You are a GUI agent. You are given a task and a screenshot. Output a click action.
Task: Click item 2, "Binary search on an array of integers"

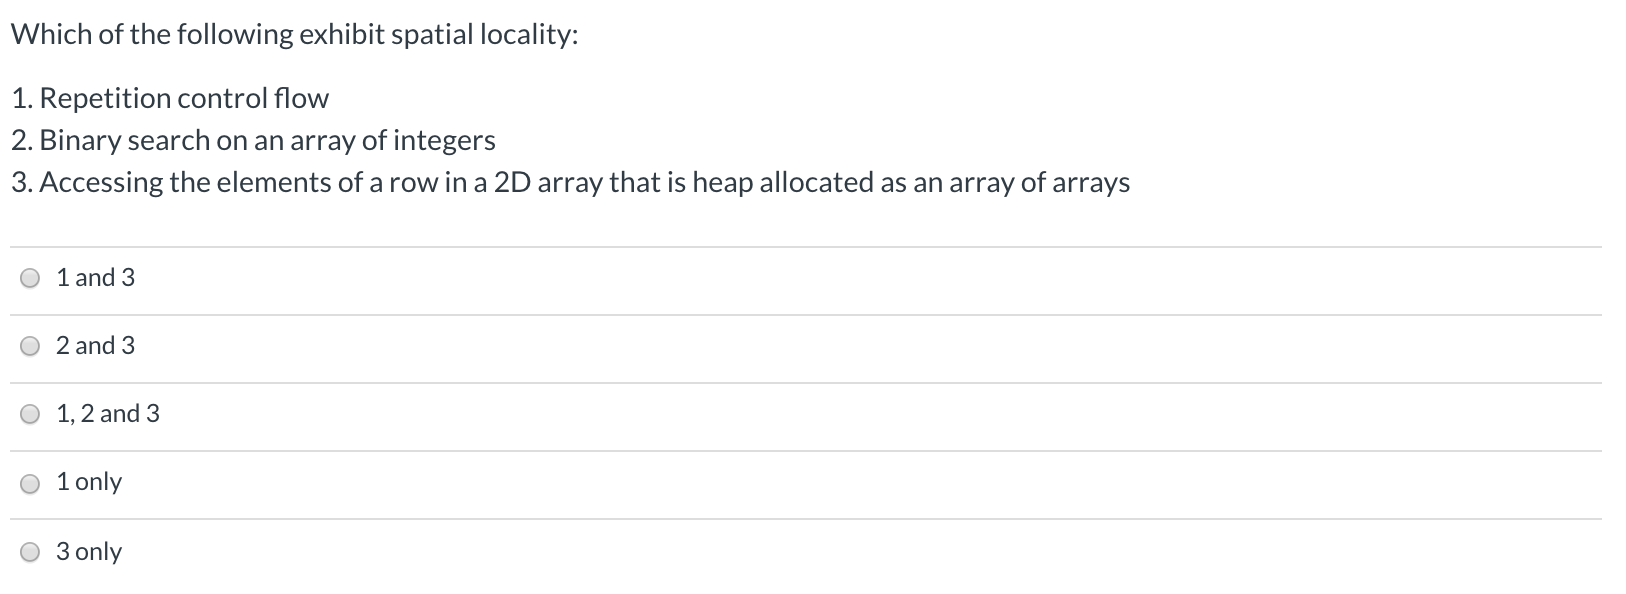(x=253, y=140)
